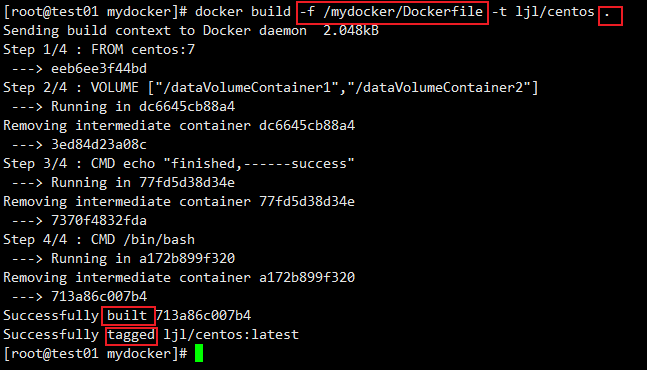Viewport: 647px width, 370px height.
Task: Click the VOLUME instruction in Step 2/4
Action: coord(314,88)
